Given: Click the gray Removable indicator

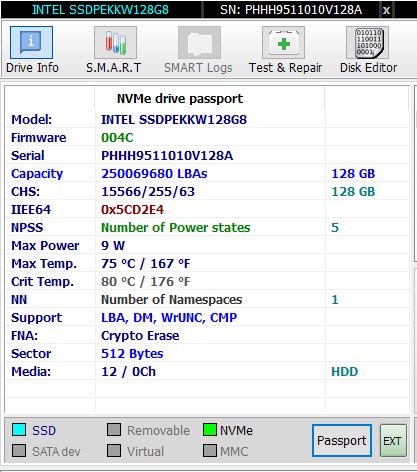Looking at the screenshot, I should 114,430.
